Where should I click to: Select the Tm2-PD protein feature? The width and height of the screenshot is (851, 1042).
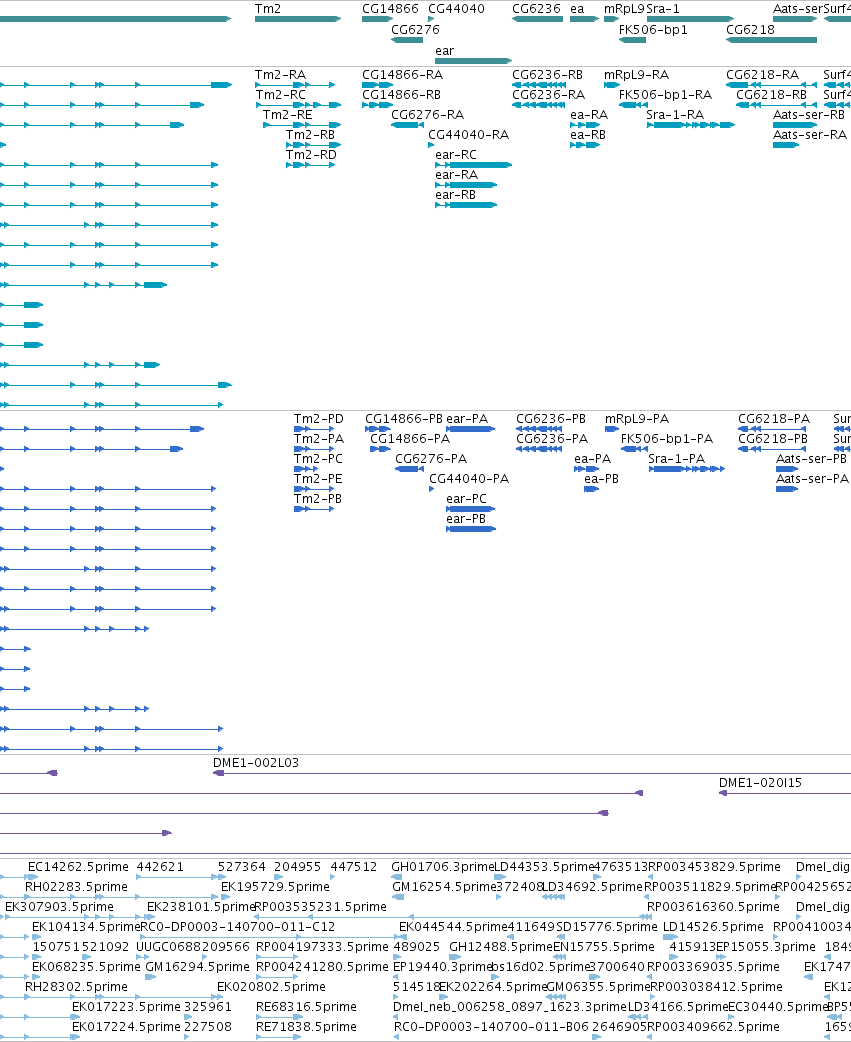tap(314, 429)
